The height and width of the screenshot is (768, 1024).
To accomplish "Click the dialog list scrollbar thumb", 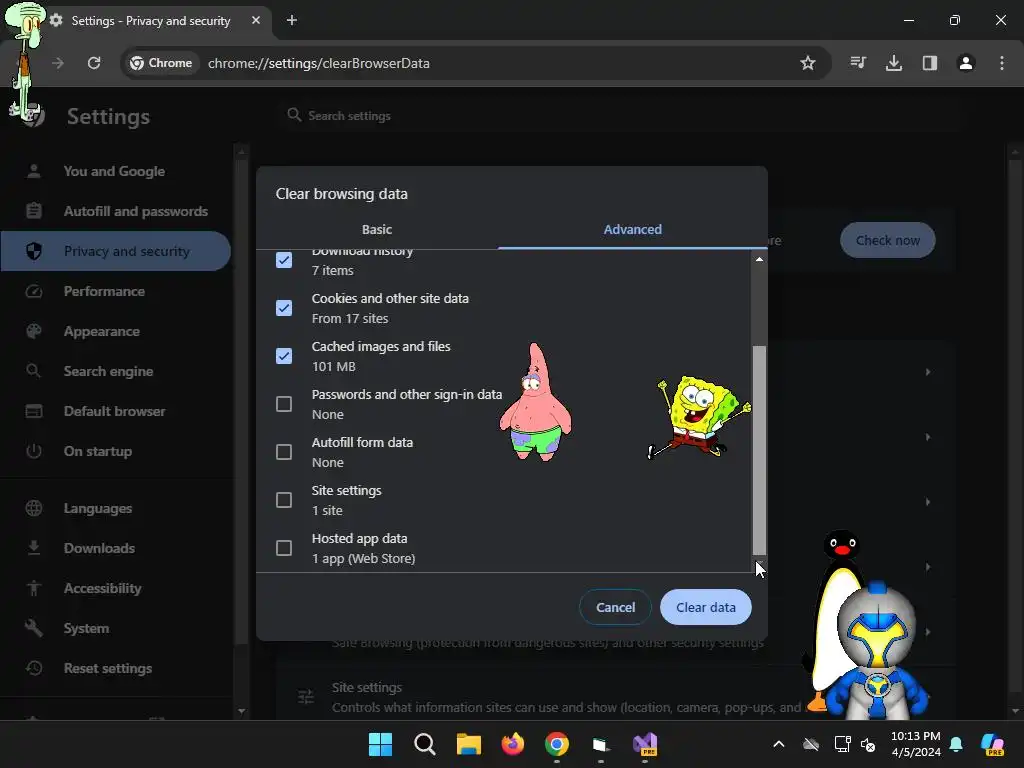I will (759, 451).
